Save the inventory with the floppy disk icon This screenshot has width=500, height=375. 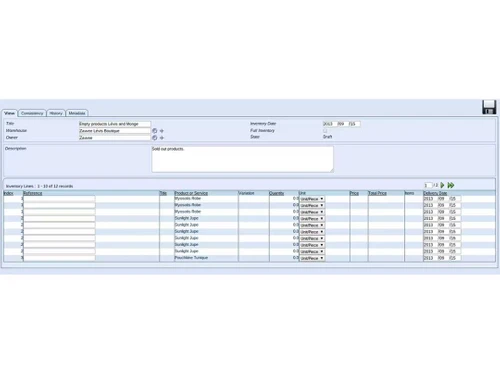489,107
